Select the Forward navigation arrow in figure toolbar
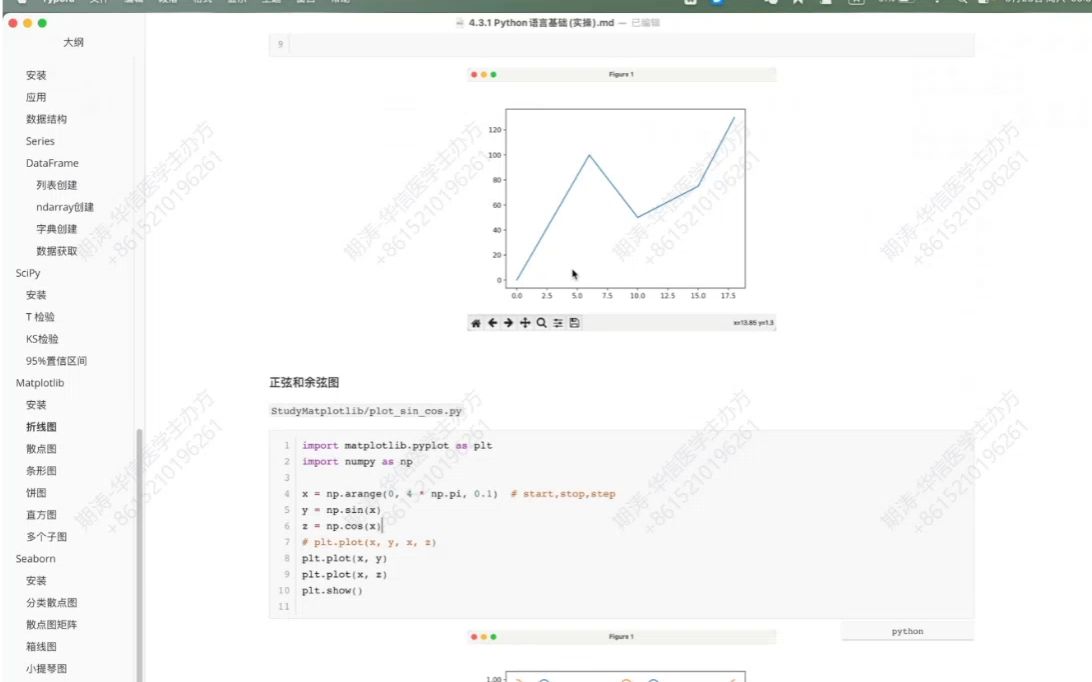1092x682 pixels. (x=508, y=322)
